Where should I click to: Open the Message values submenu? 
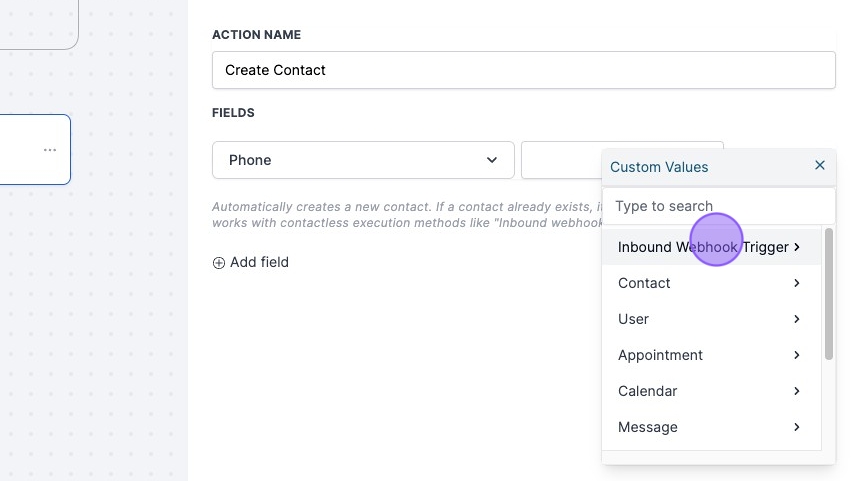(x=648, y=427)
